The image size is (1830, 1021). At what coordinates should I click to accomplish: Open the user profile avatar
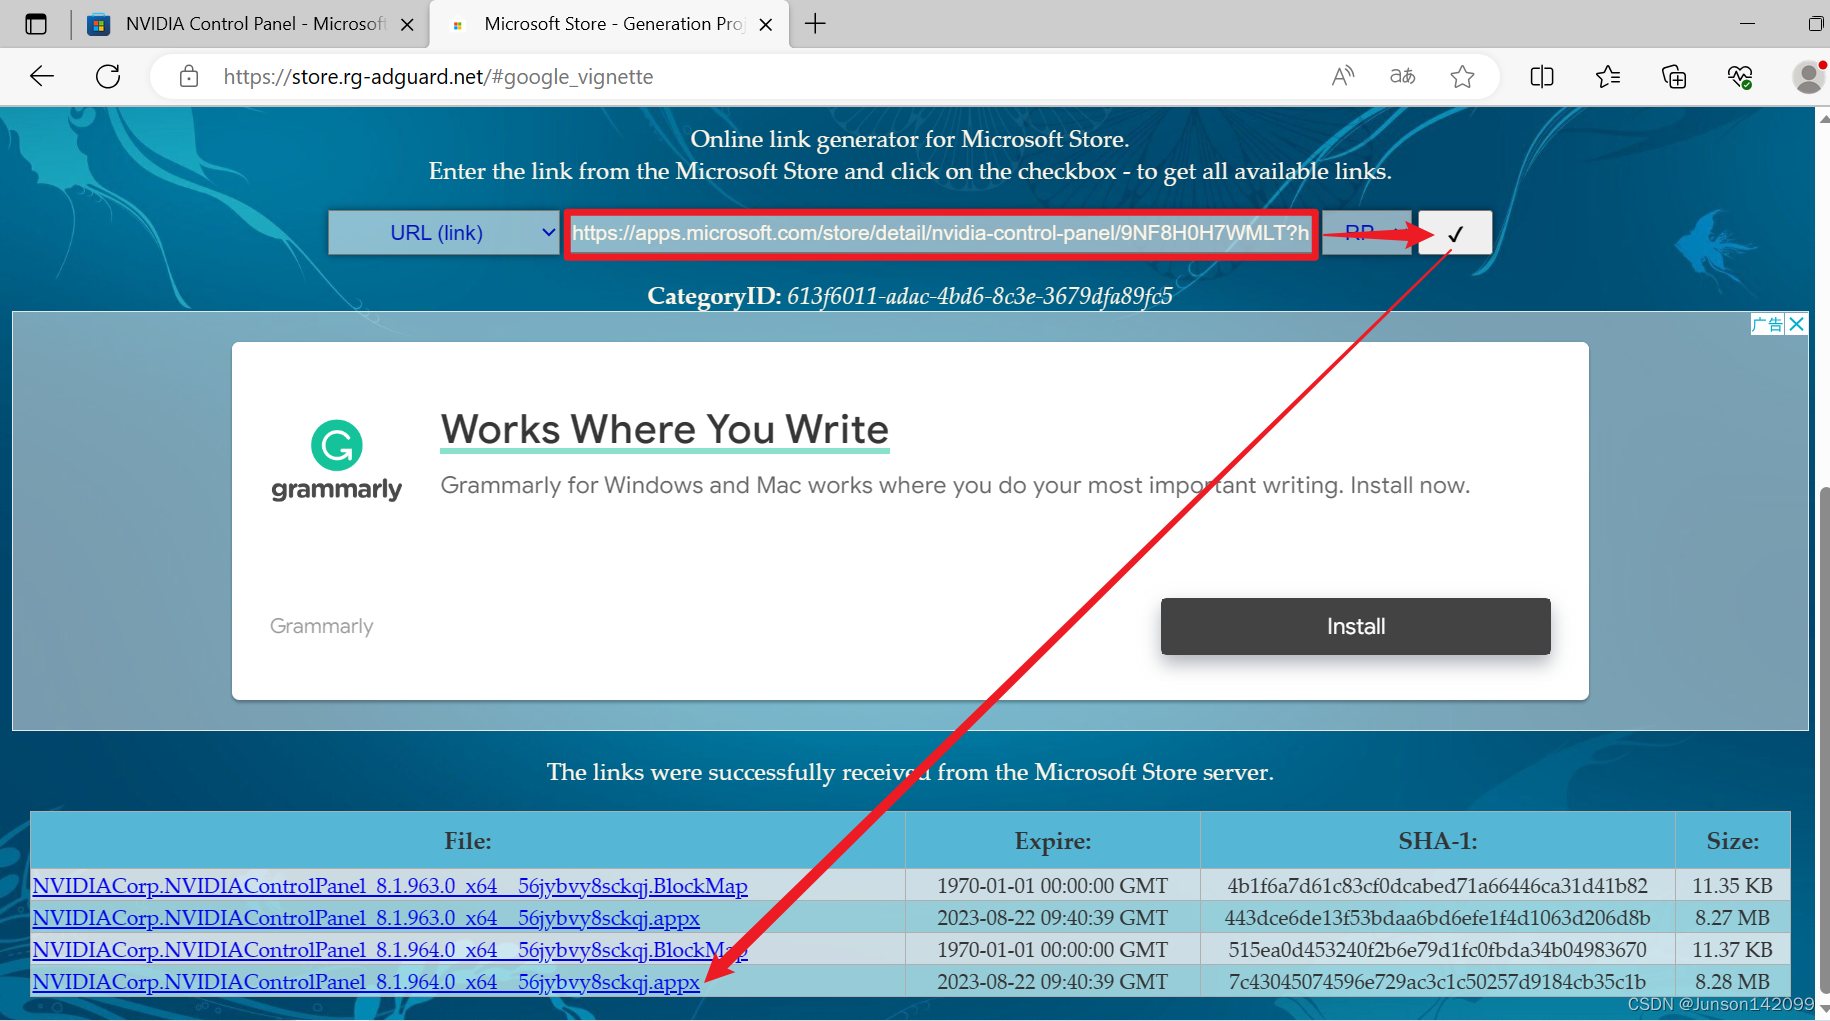1808,76
